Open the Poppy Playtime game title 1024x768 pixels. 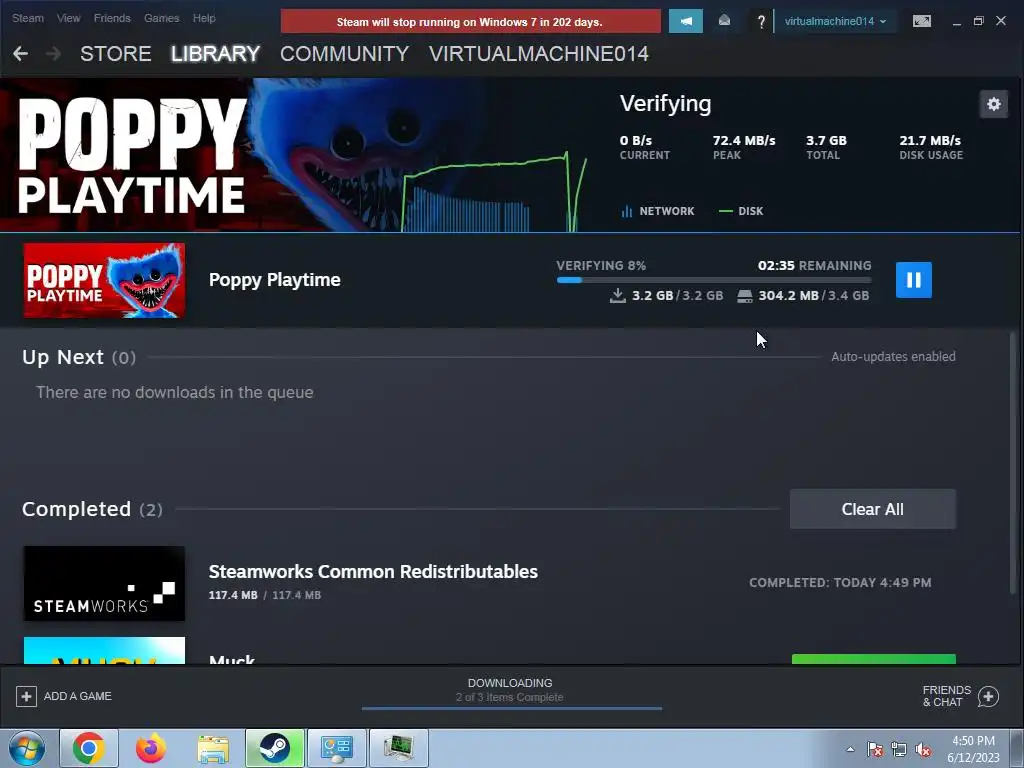(274, 280)
